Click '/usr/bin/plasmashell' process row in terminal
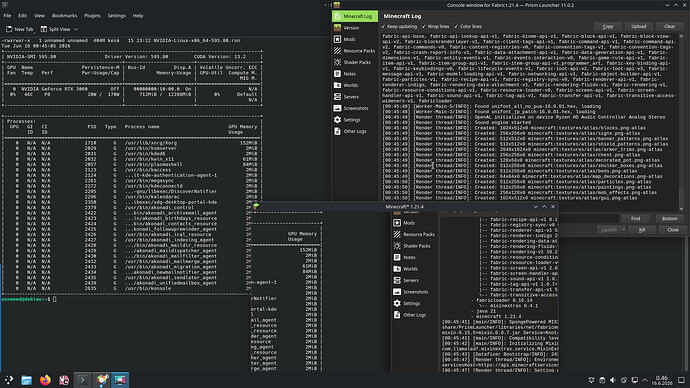 132,165
